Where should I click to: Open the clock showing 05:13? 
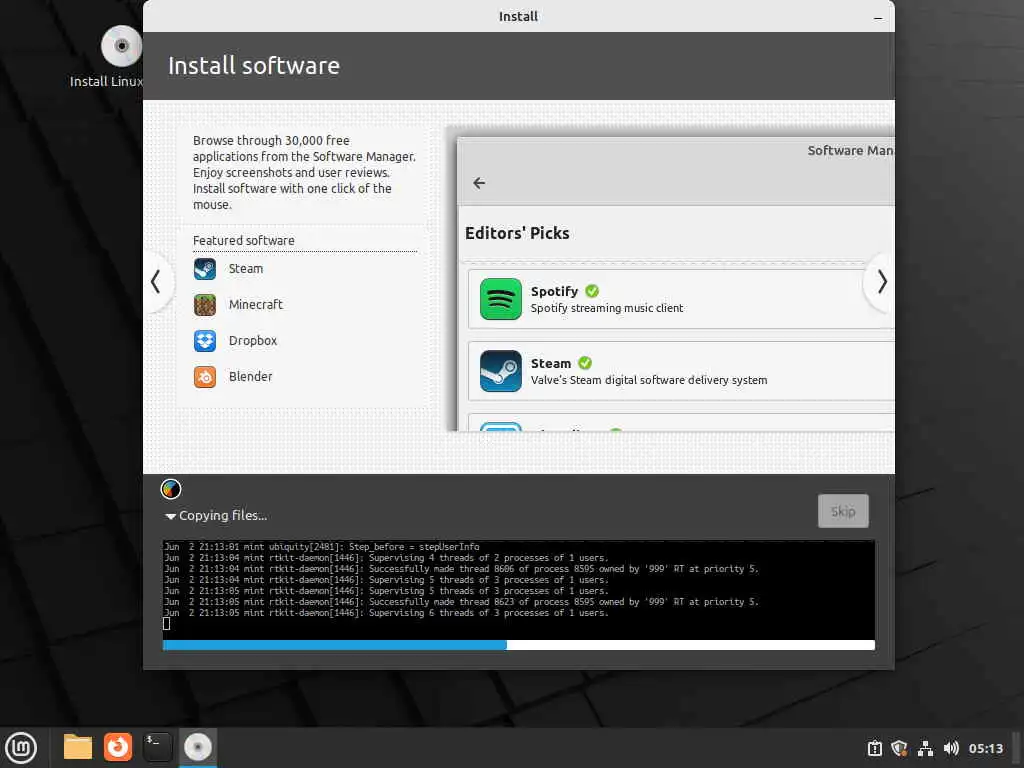[985, 748]
